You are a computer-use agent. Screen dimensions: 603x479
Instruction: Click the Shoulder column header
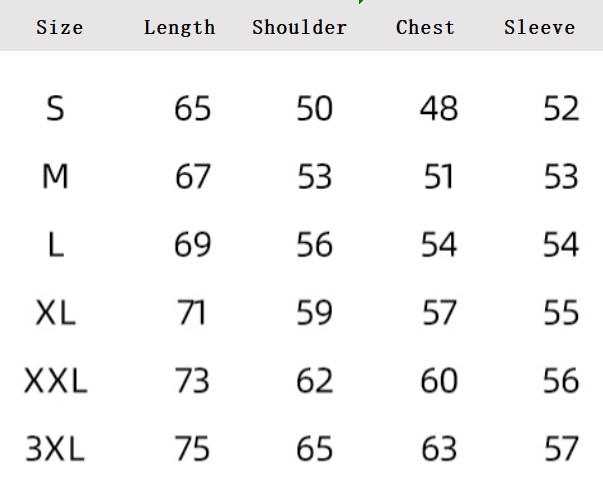tap(300, 27)
